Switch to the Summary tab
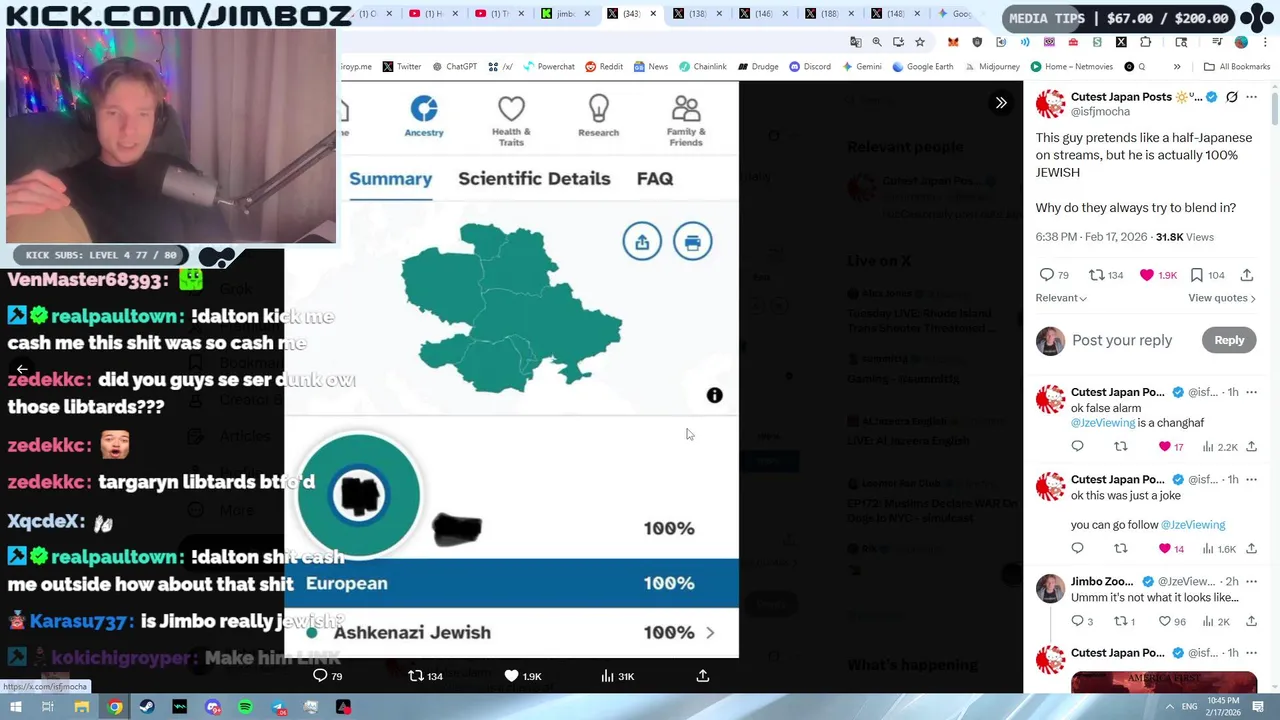This screenshot has height=720, width=1280. point(390,179)
